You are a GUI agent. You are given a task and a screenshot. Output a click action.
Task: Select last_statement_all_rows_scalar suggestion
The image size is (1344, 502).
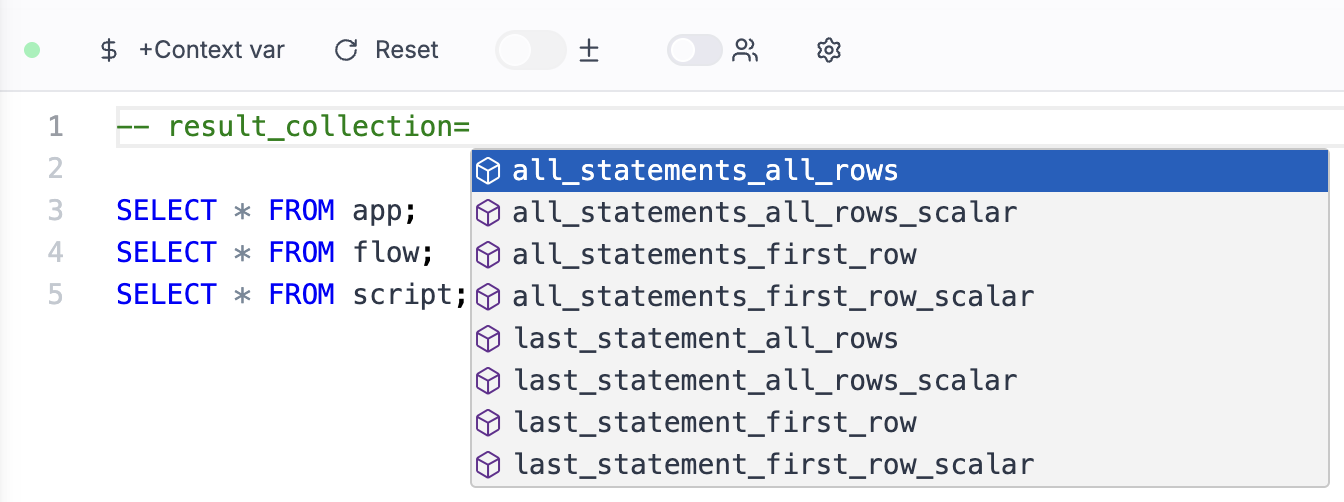[x=764, y=381]
